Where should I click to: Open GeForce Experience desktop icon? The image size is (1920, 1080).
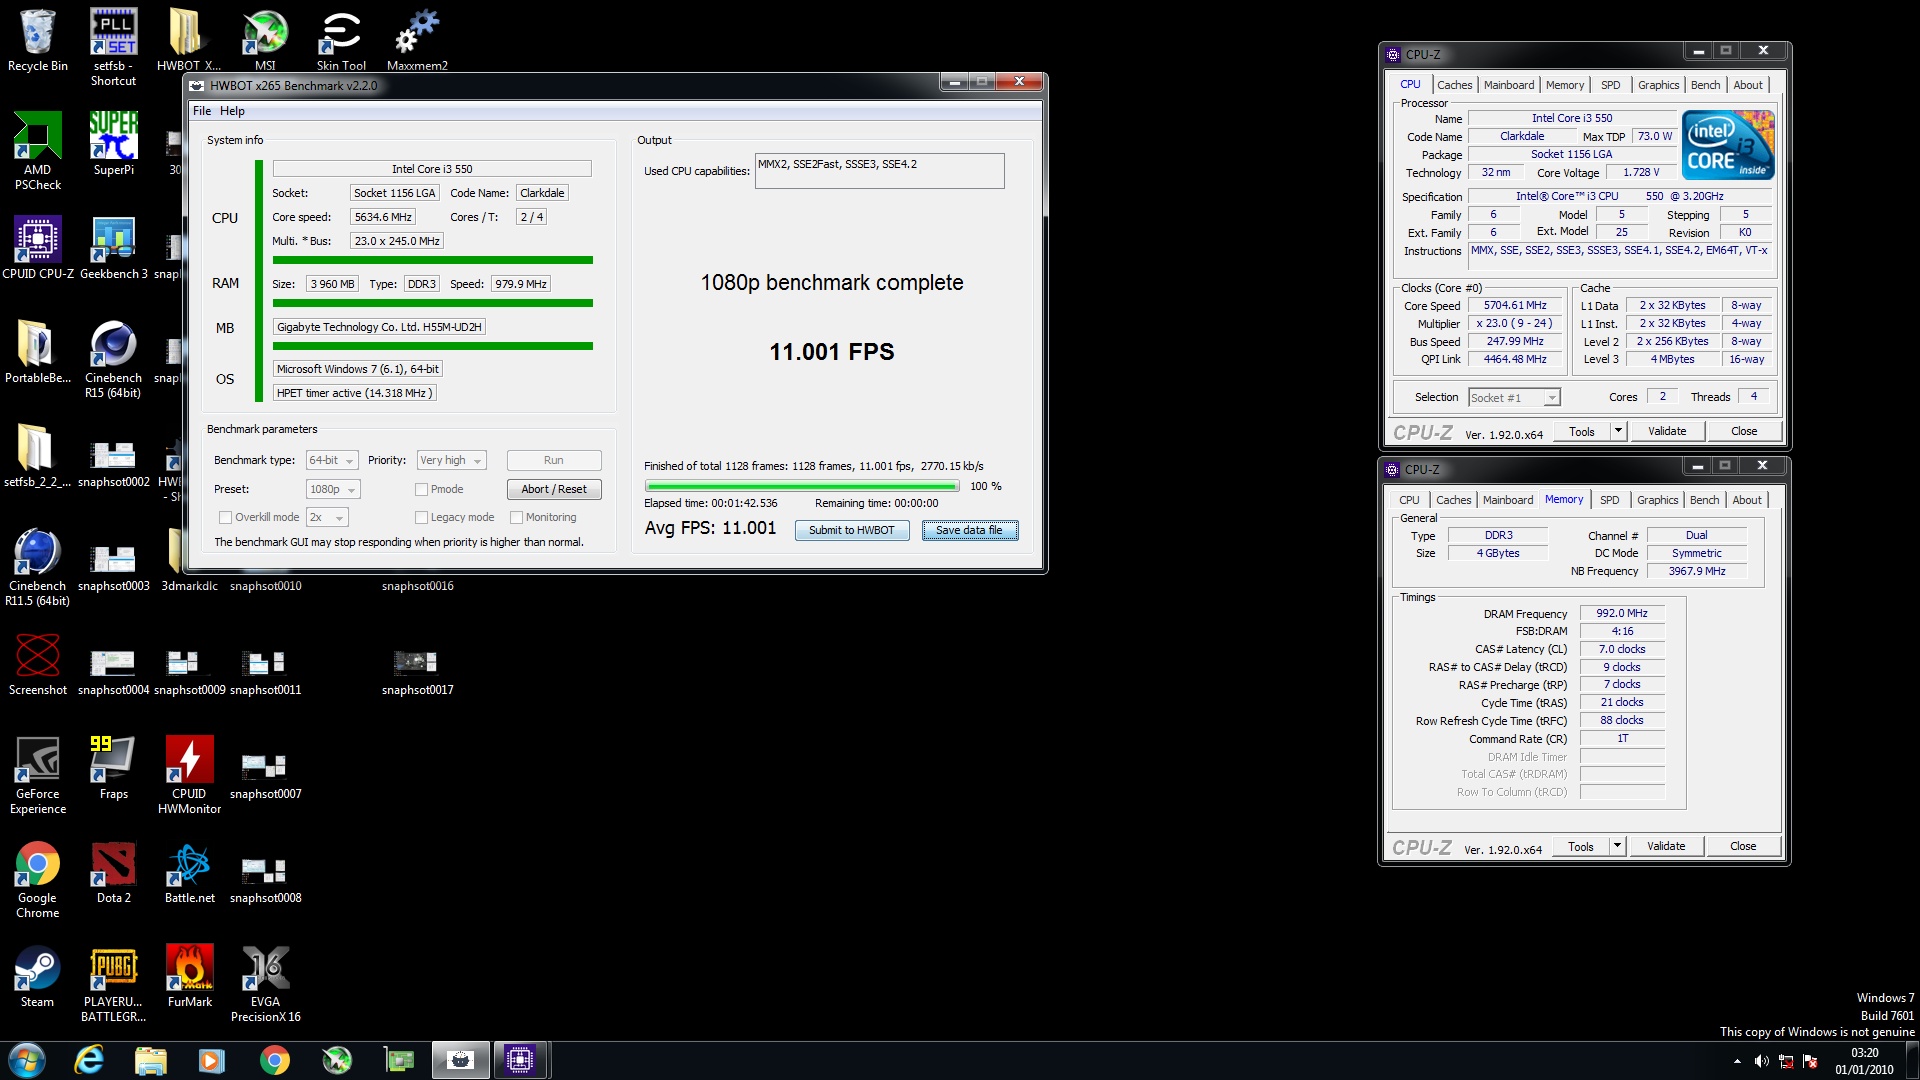coord(38,775)
